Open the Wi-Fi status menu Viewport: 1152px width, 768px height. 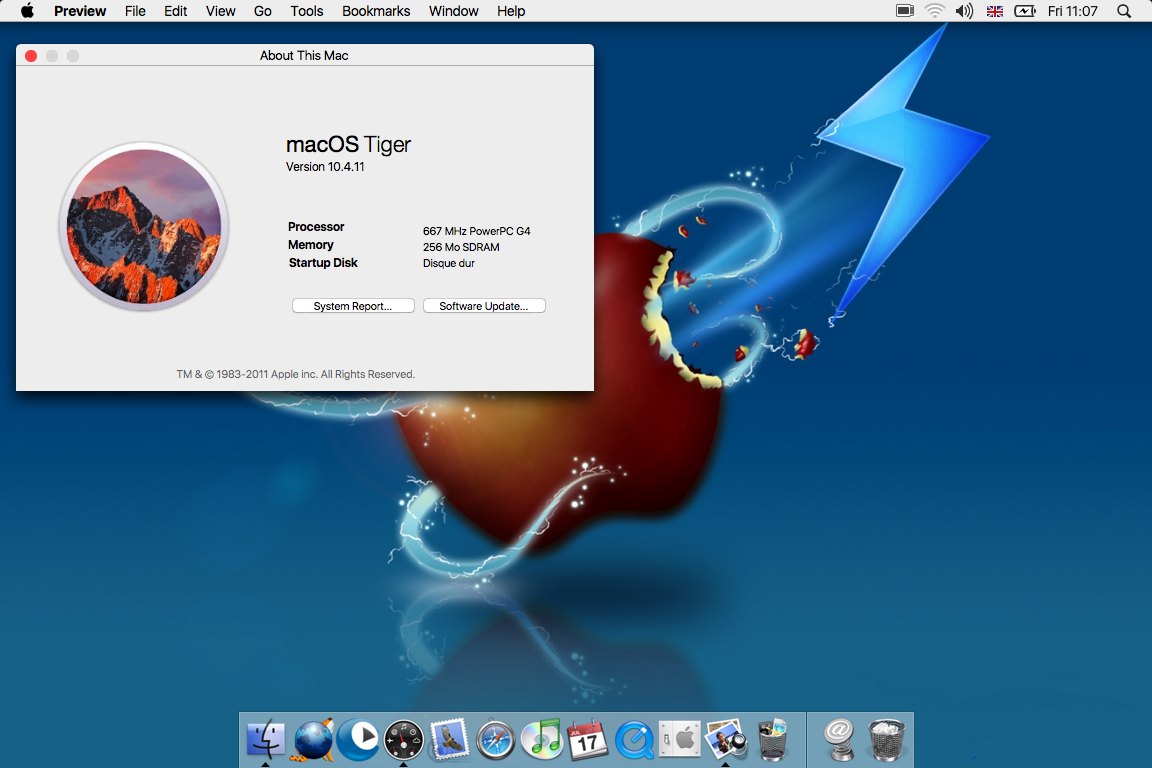click(935, 11)
